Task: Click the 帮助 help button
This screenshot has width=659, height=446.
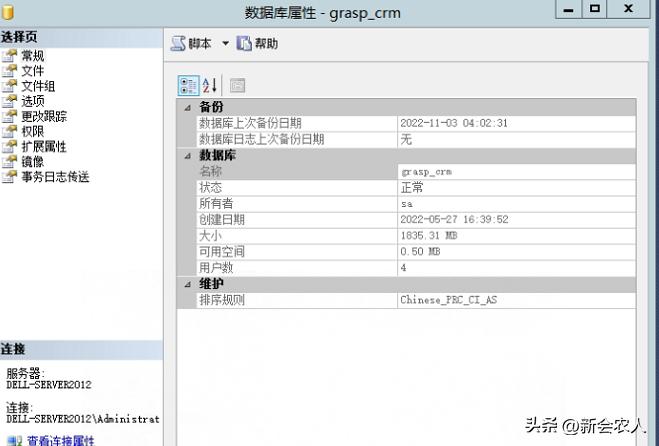Action: pos(257,43)
